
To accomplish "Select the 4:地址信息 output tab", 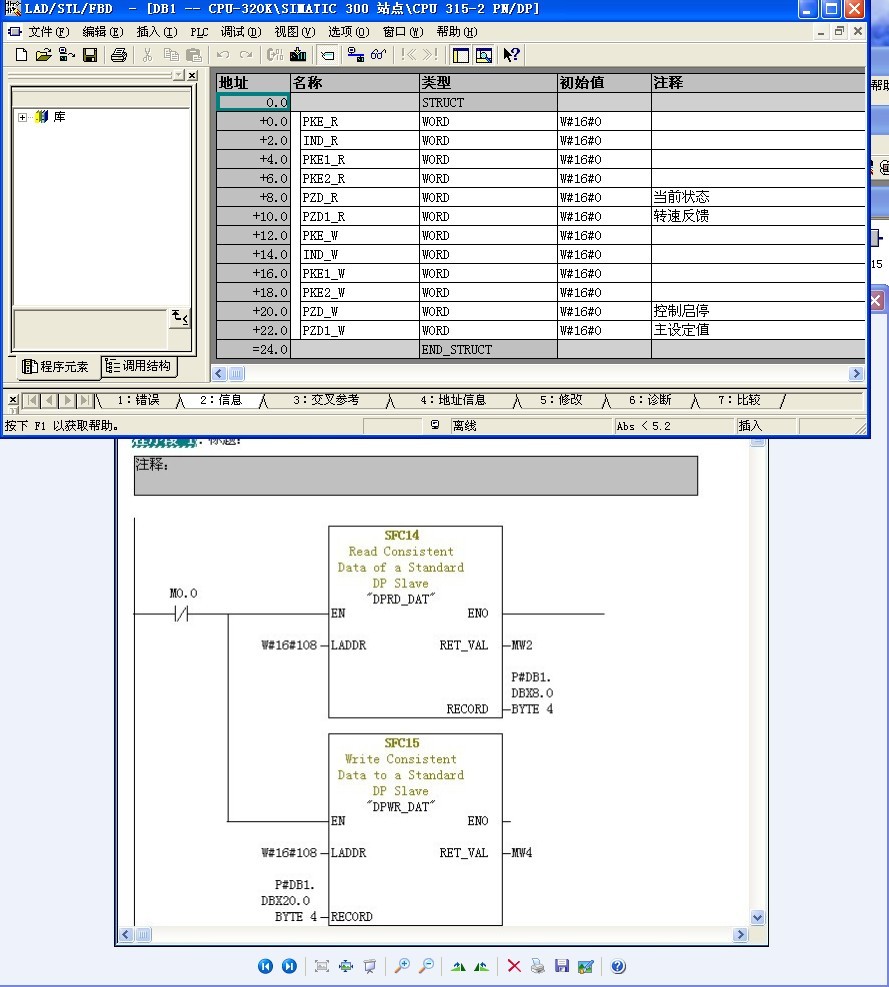I will 453,400.
